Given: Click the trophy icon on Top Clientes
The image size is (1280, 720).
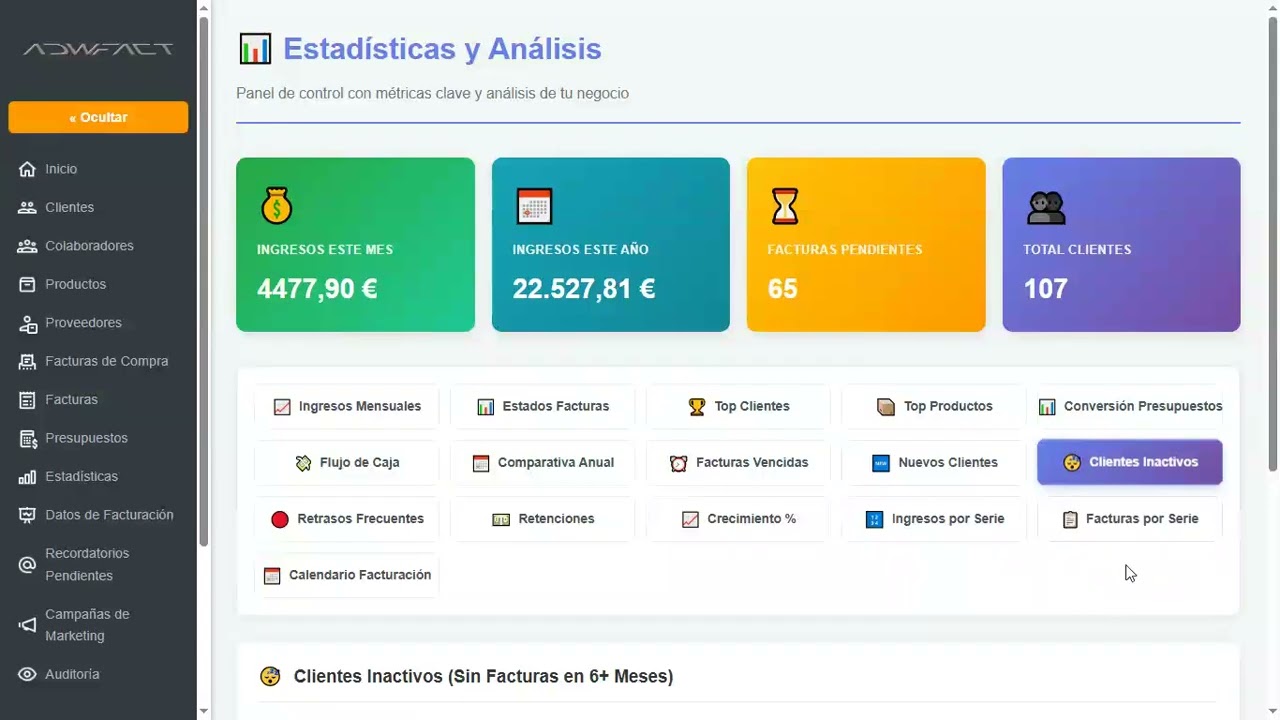Looking at the screenshot, I should tap(697, 407).
